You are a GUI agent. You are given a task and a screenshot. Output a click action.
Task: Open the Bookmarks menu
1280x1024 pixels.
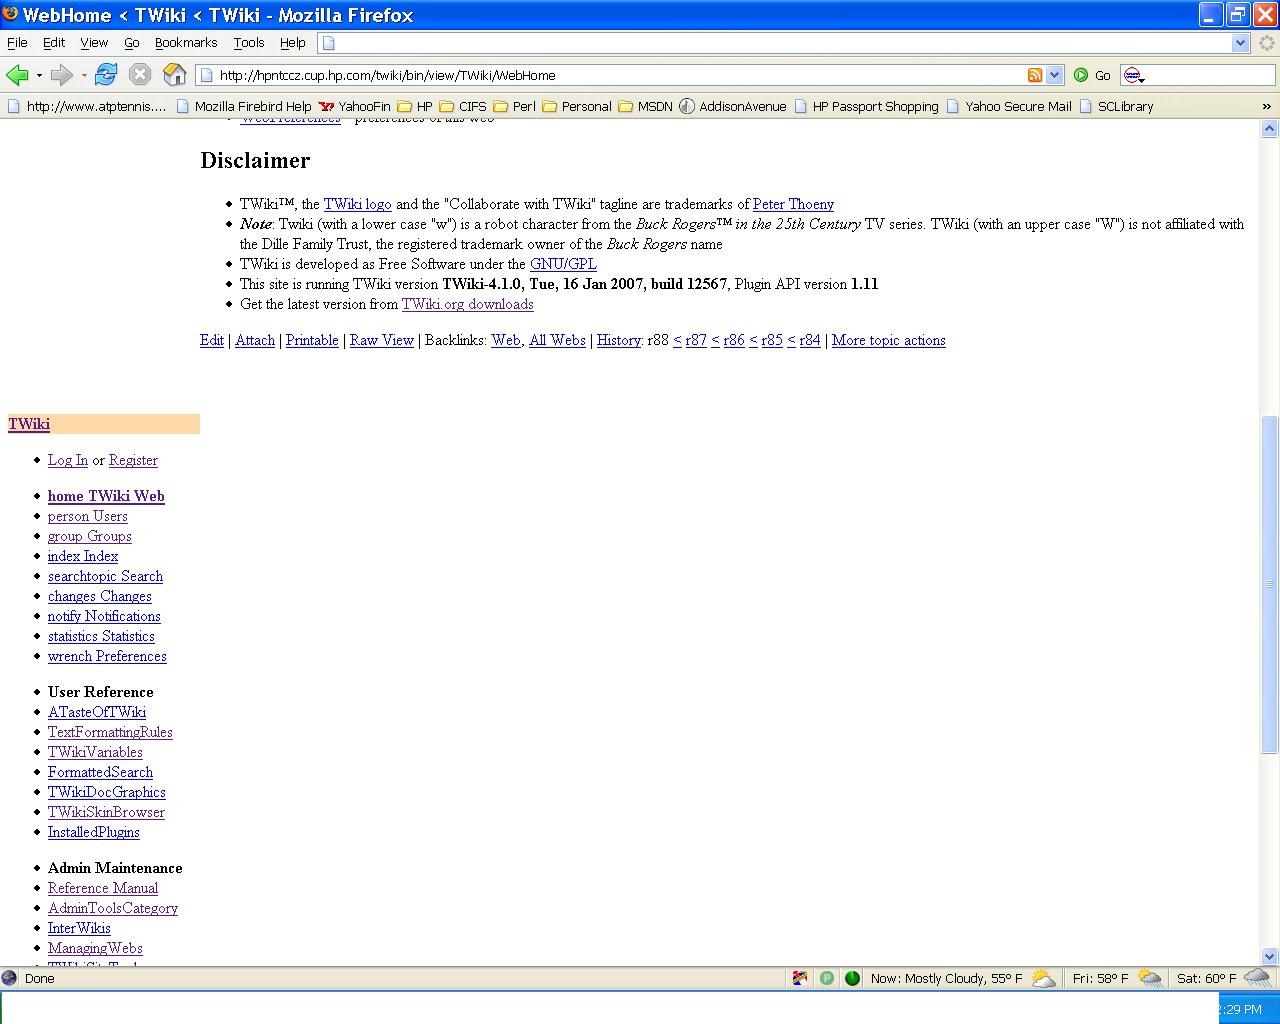tap(186, 43)
